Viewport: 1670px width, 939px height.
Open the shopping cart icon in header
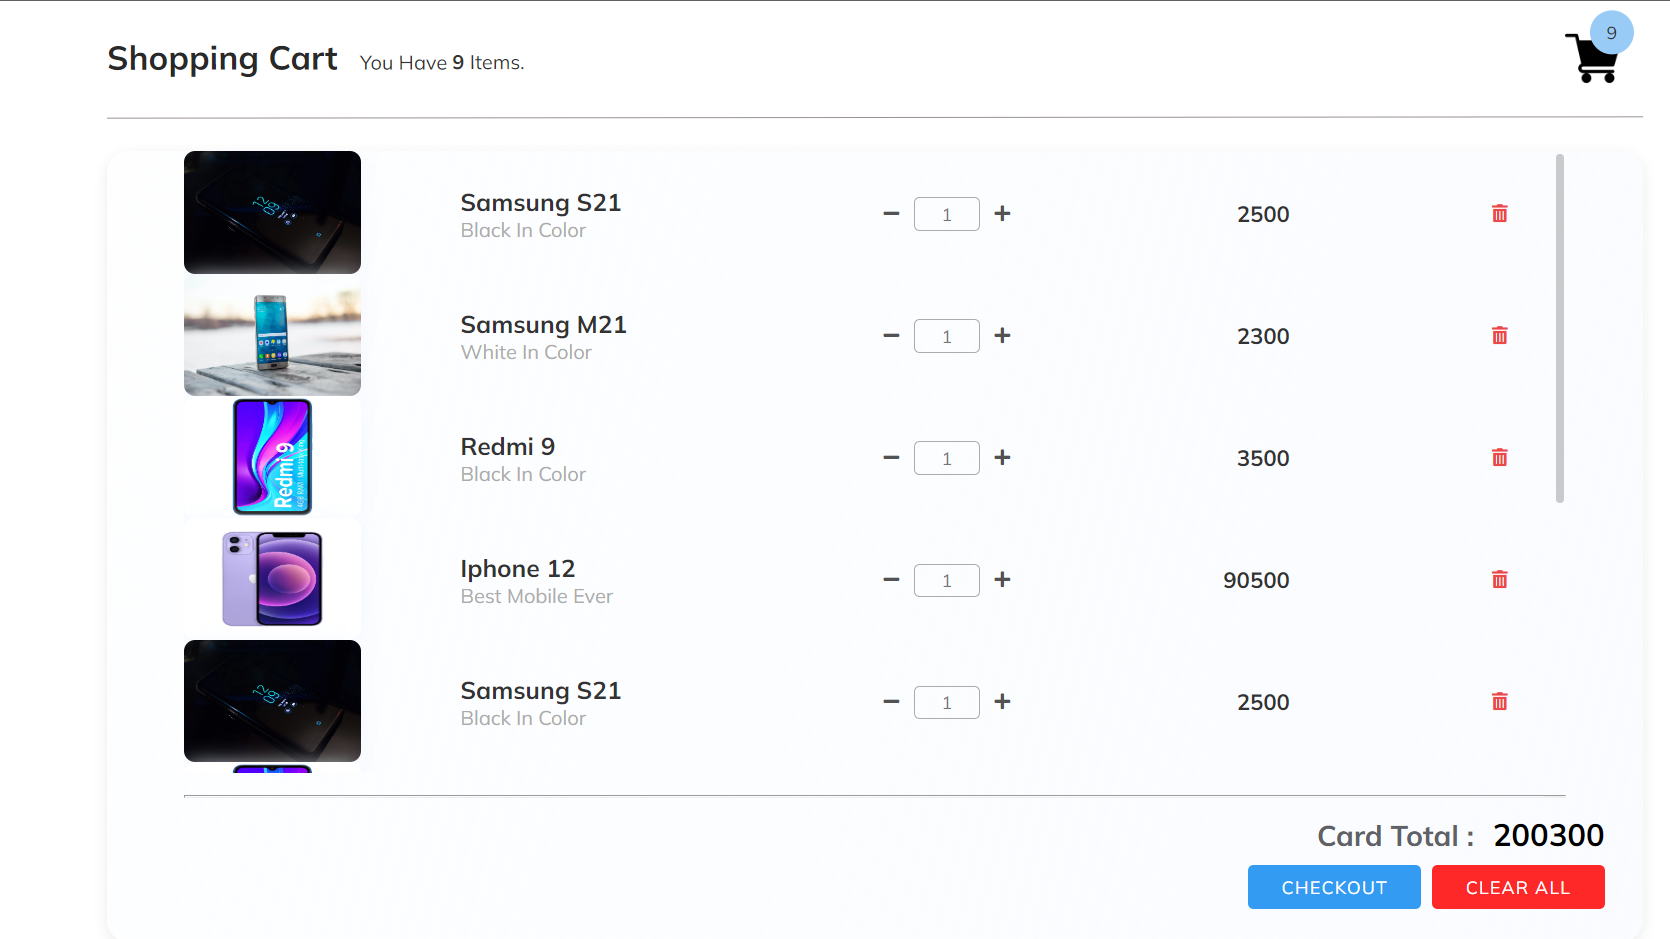1592,58
